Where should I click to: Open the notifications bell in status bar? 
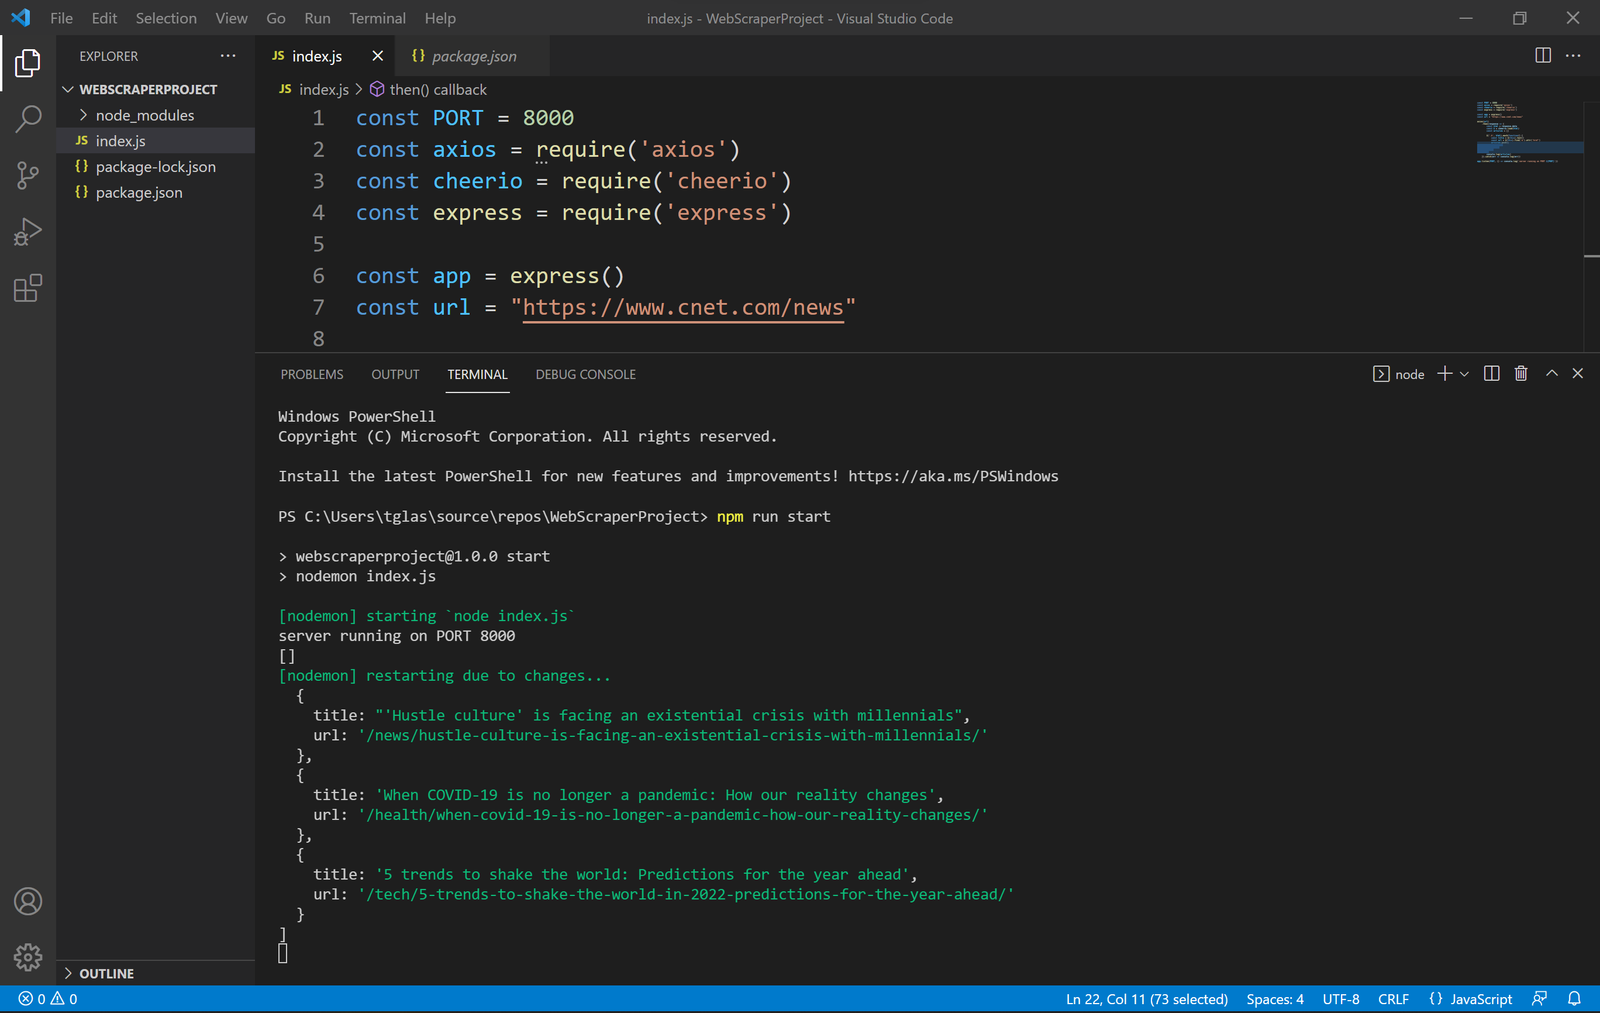click(1574, 999)
